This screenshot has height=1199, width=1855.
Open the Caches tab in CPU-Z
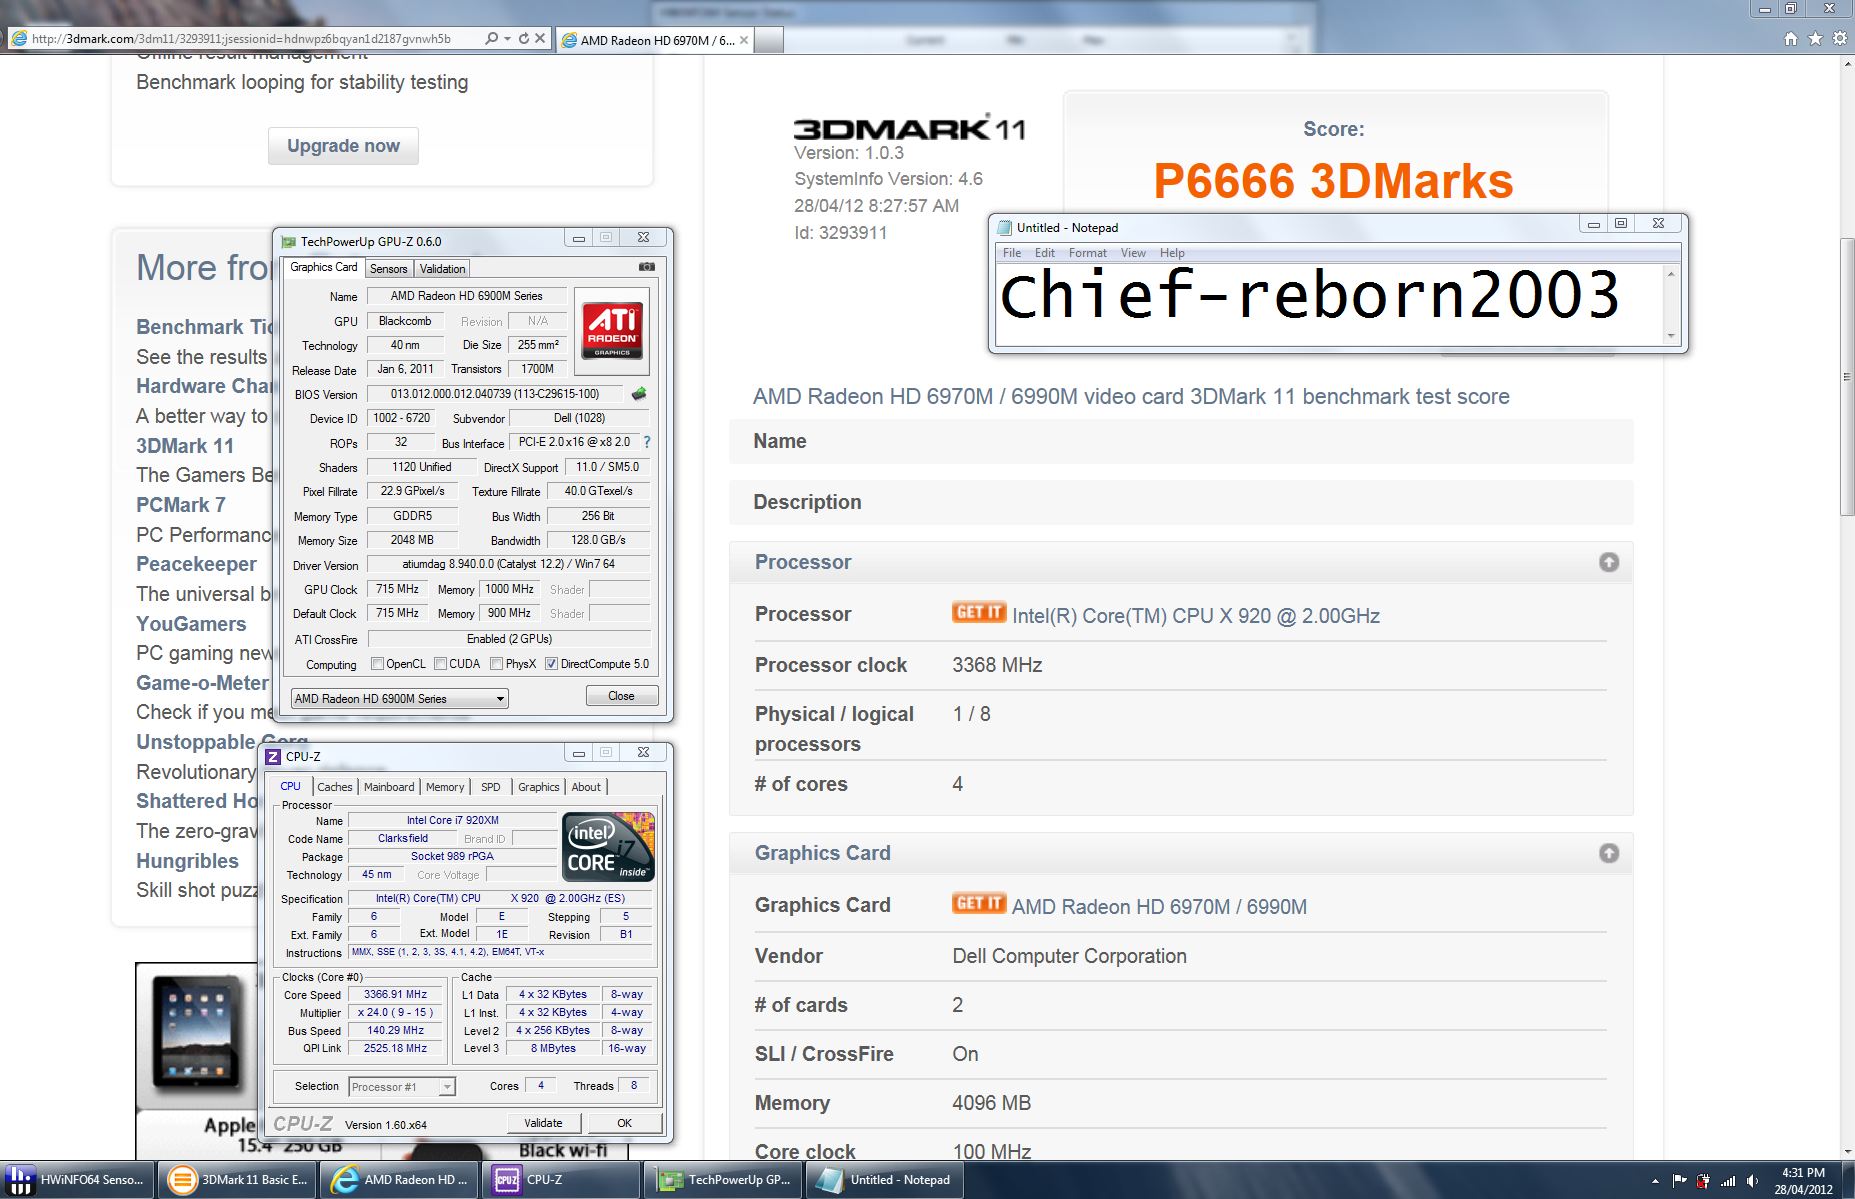tap(335, 787)
